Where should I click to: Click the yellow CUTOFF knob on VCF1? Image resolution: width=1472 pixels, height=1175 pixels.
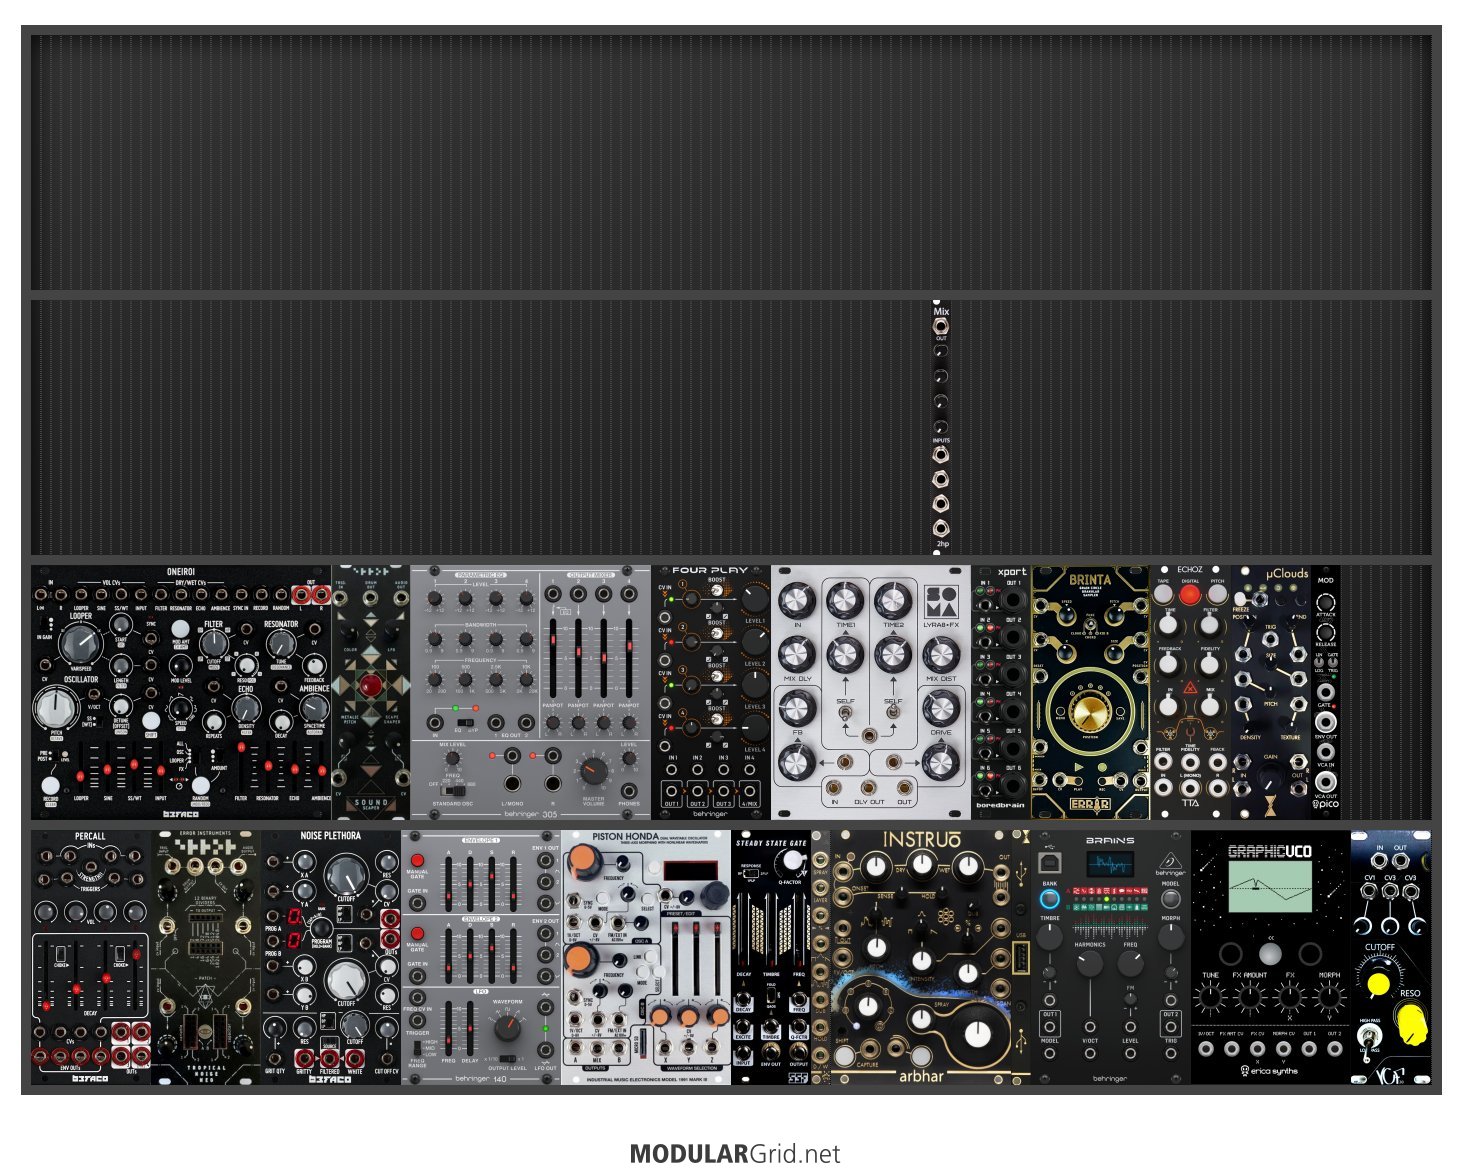(x=1379, y=985)
